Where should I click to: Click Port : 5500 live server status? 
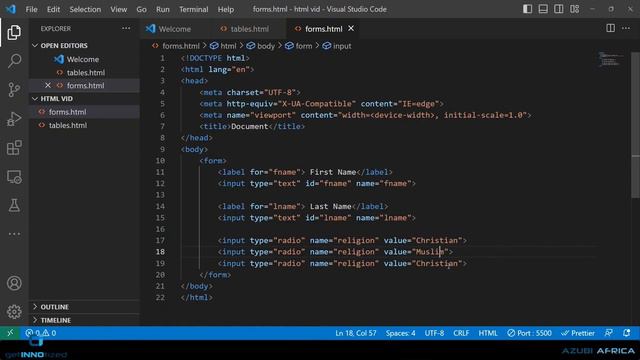(529, 333)
